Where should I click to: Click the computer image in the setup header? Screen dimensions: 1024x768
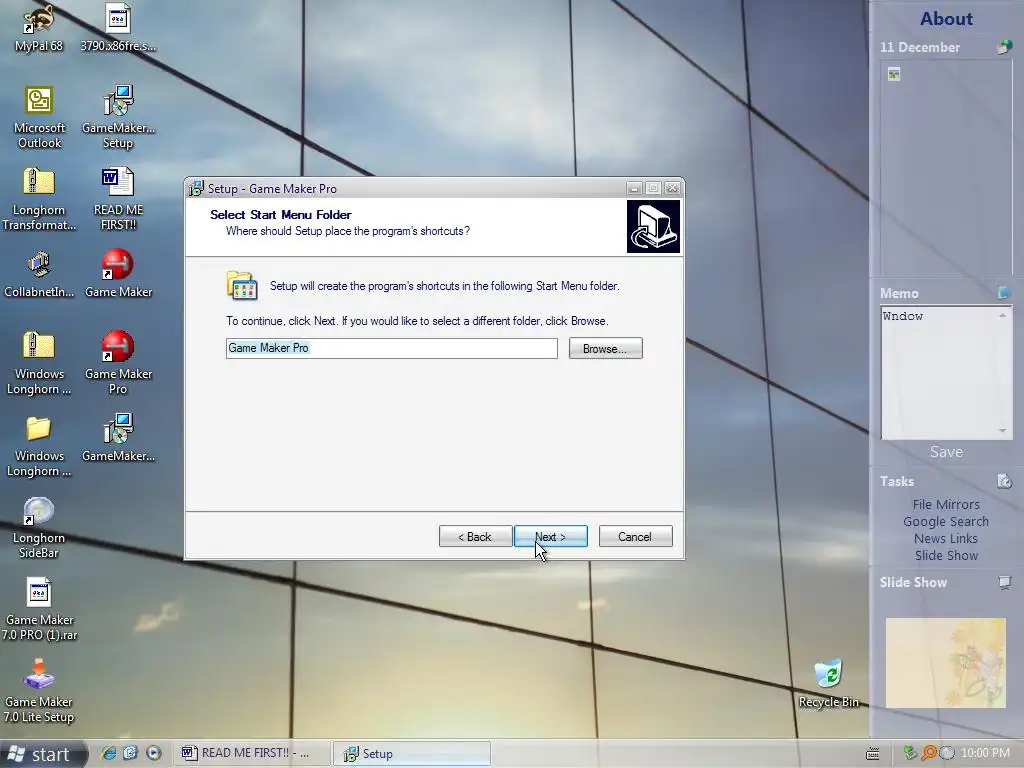click(653, 226)
